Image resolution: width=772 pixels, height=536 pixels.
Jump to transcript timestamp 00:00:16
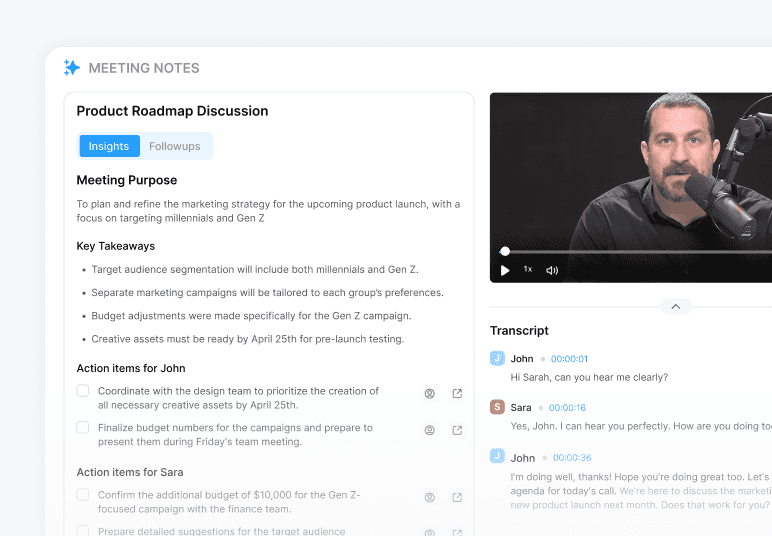(567, 408)
